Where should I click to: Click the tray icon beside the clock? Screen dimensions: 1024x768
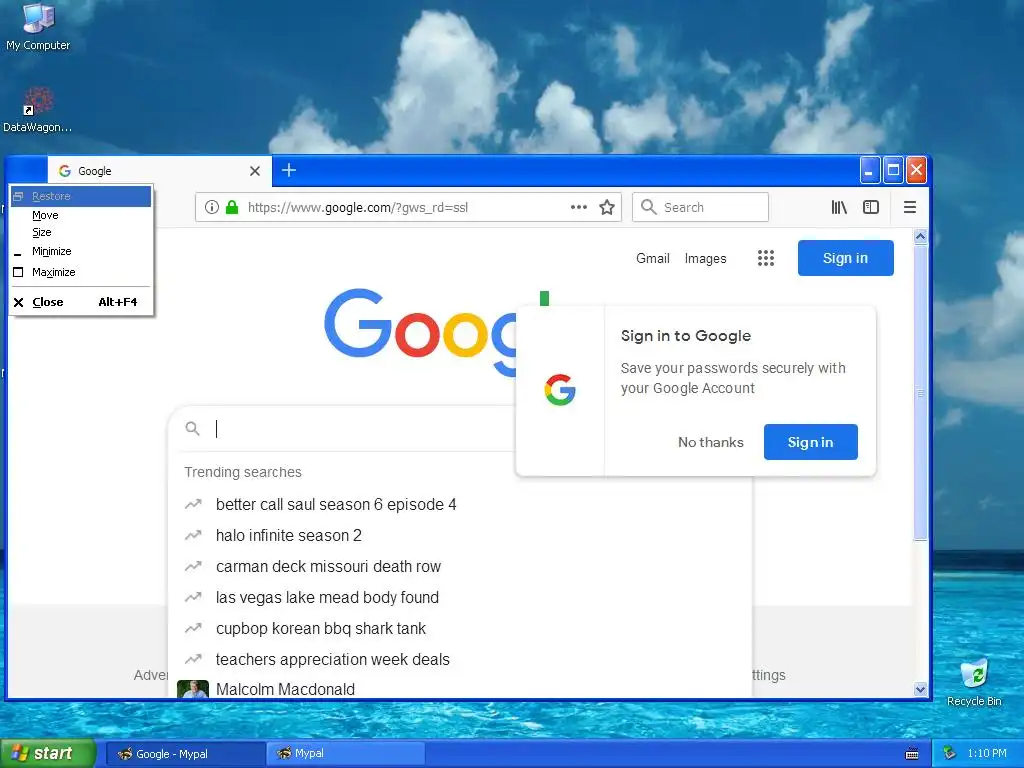click(x=950, y=753)
